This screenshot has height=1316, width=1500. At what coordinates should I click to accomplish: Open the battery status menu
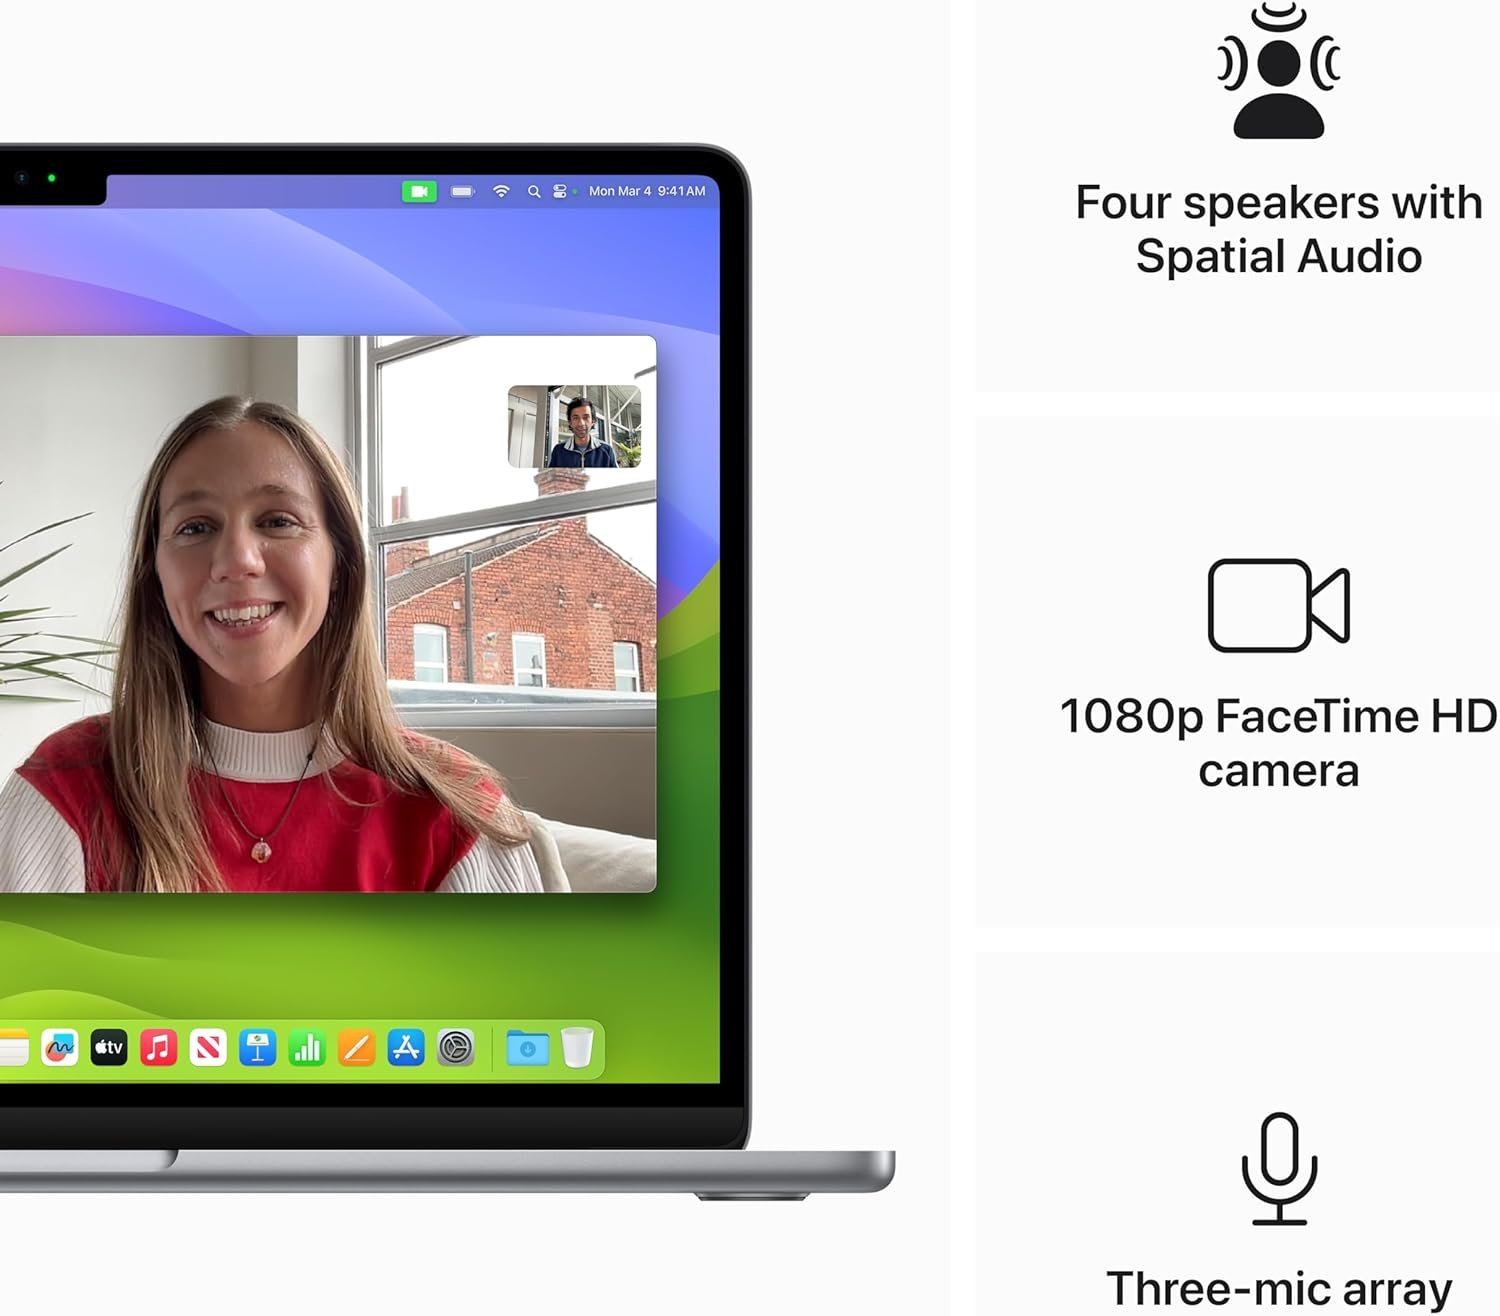(462, 191)
